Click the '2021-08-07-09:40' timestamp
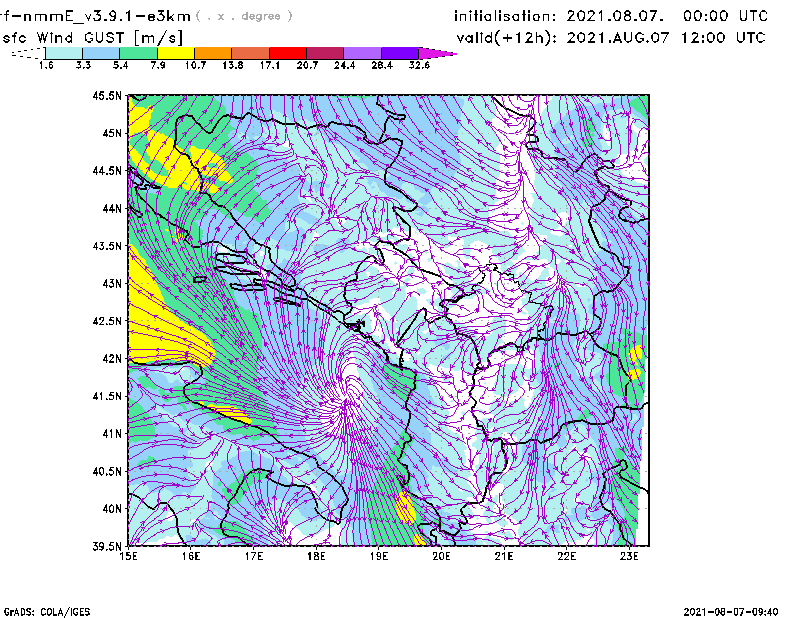Viewport: 800px width, 618px height. click(731, 612)
